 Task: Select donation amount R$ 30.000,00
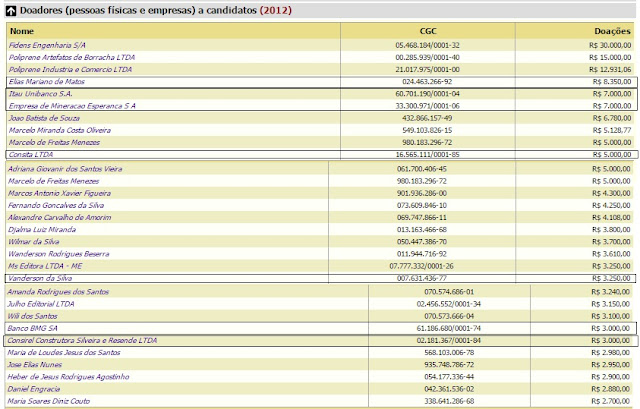tap(611, 45)
